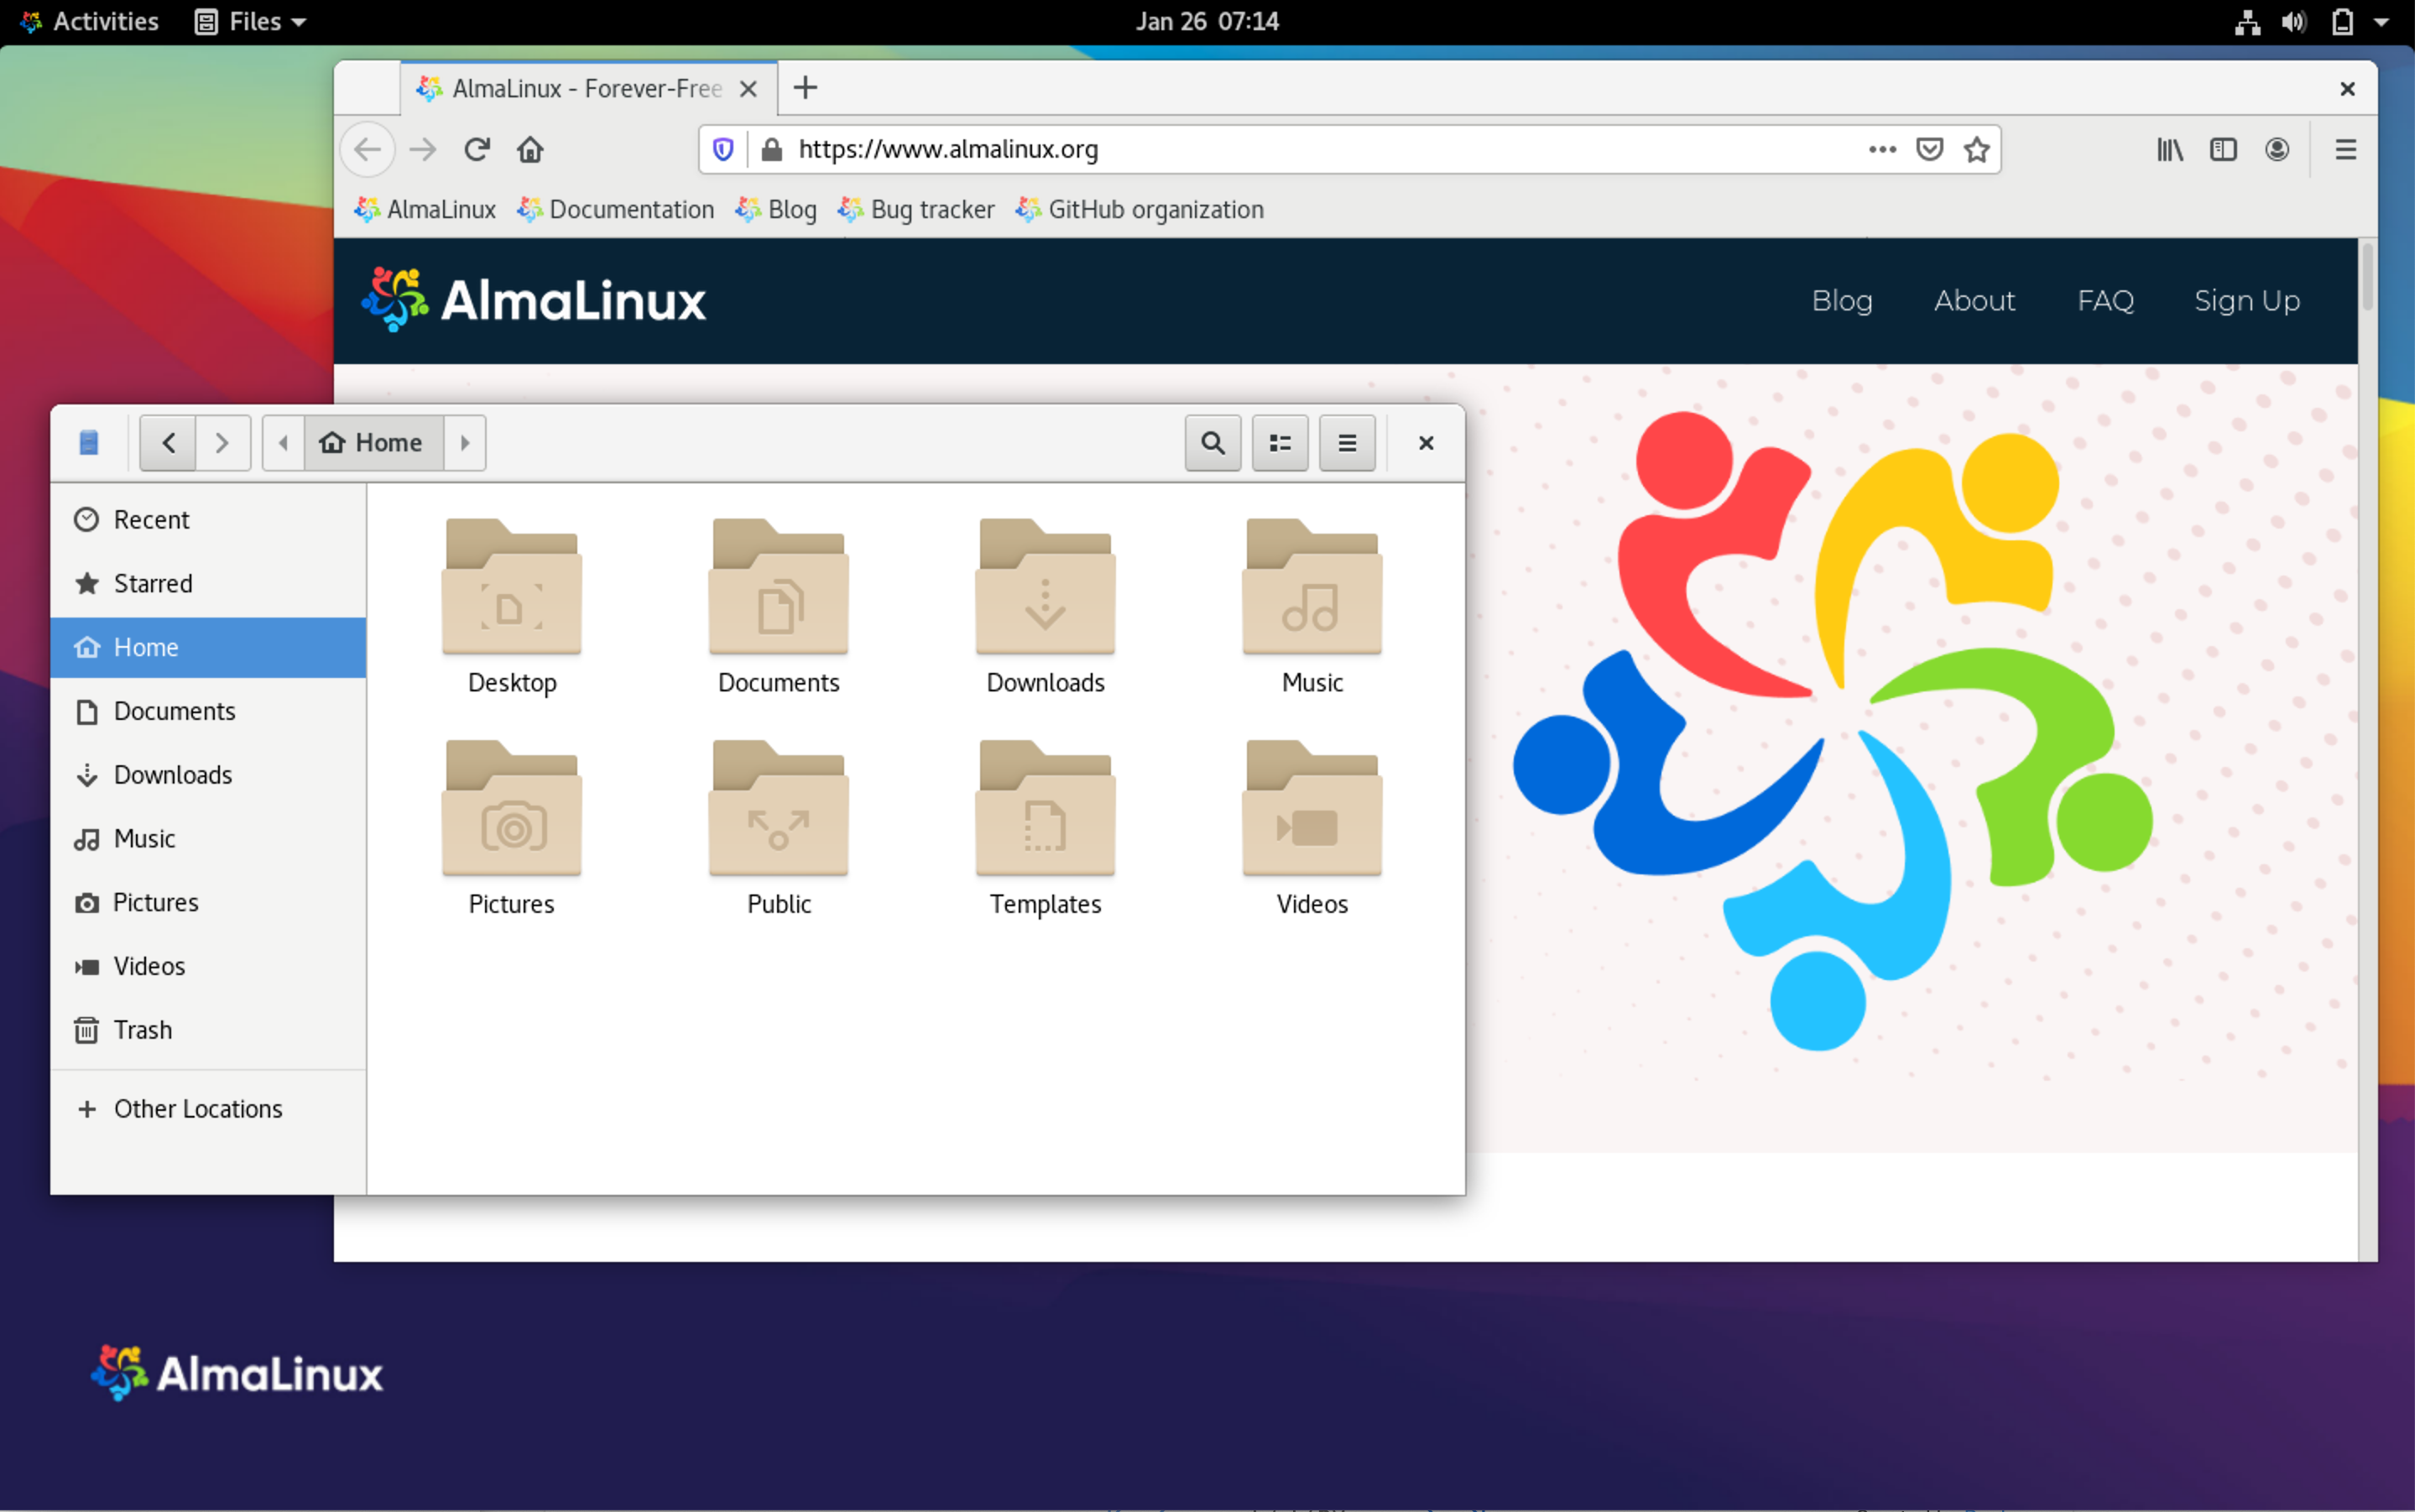Select the Videos folder icon in main view
The width and height of the screenshot is (2415, 1512).
(x=1312, y=808)
